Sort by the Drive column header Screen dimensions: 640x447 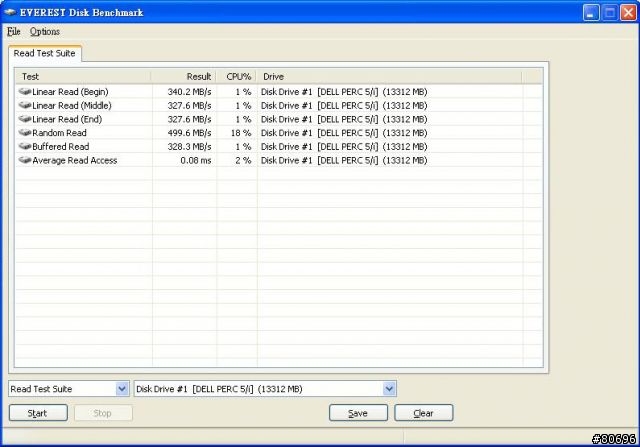[389, 76]
